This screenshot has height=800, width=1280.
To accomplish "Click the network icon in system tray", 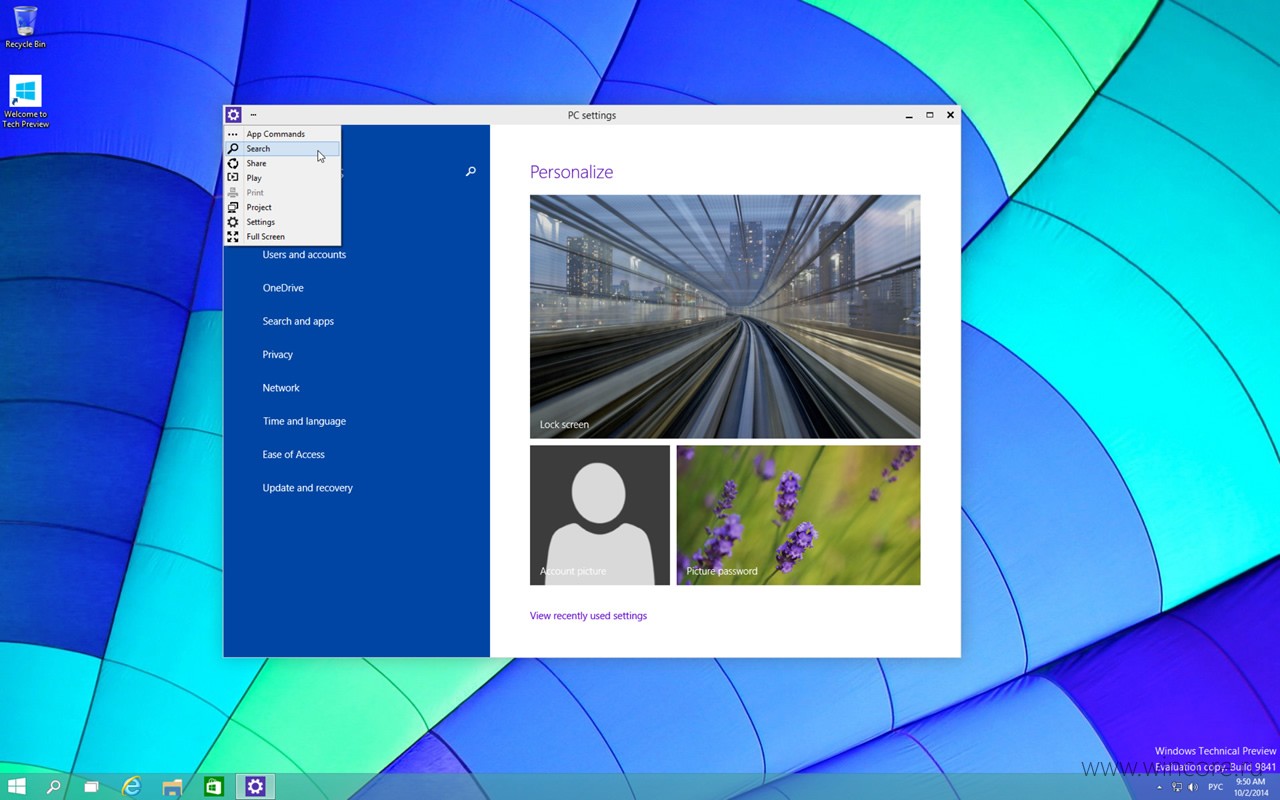I will coord(1177,787).
